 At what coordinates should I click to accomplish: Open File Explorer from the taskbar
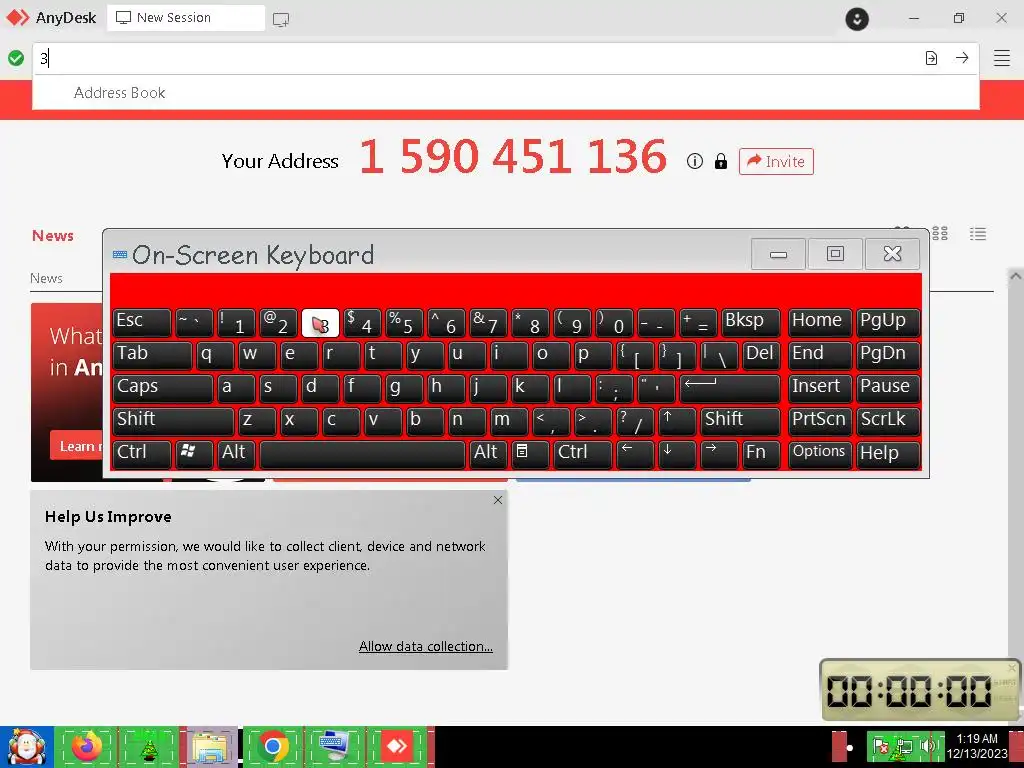(211, 746)
